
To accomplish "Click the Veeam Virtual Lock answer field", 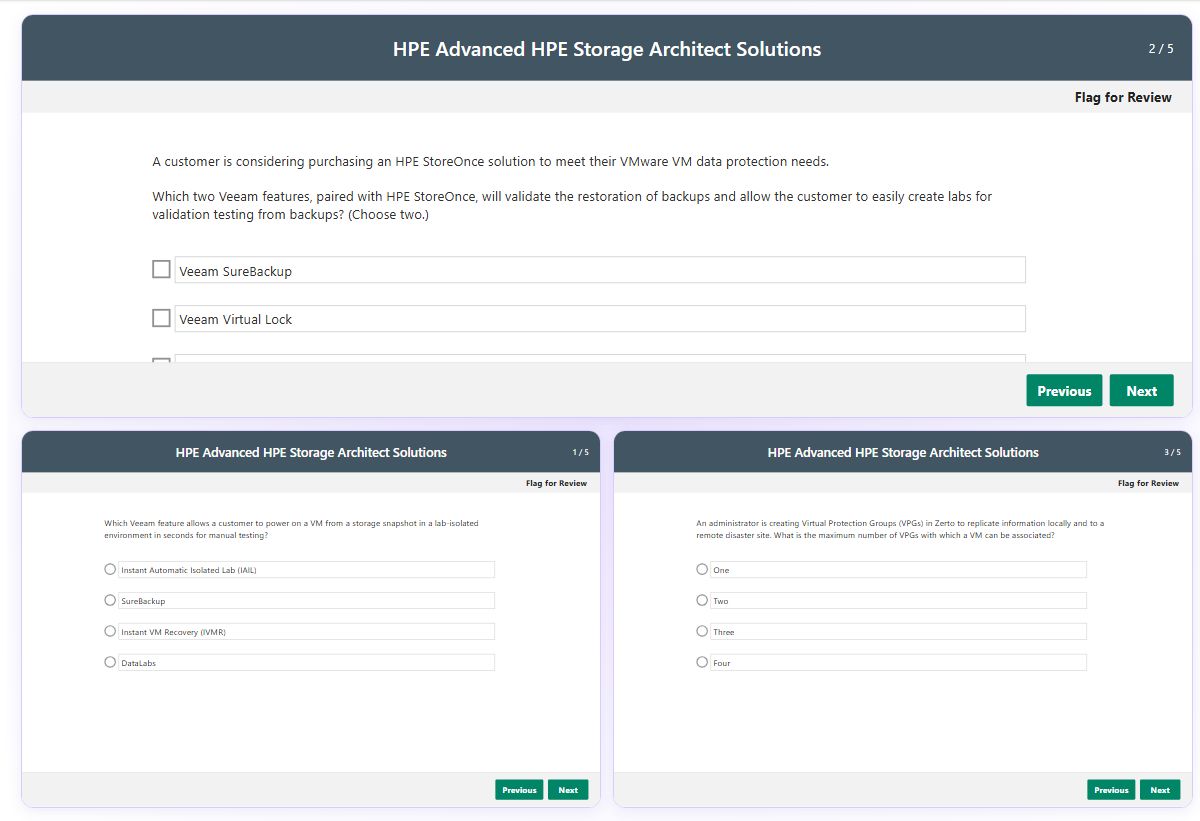I will [600, 319].
